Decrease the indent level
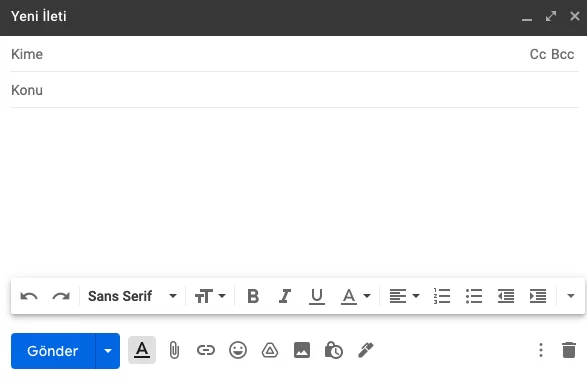 pos(506,296)
